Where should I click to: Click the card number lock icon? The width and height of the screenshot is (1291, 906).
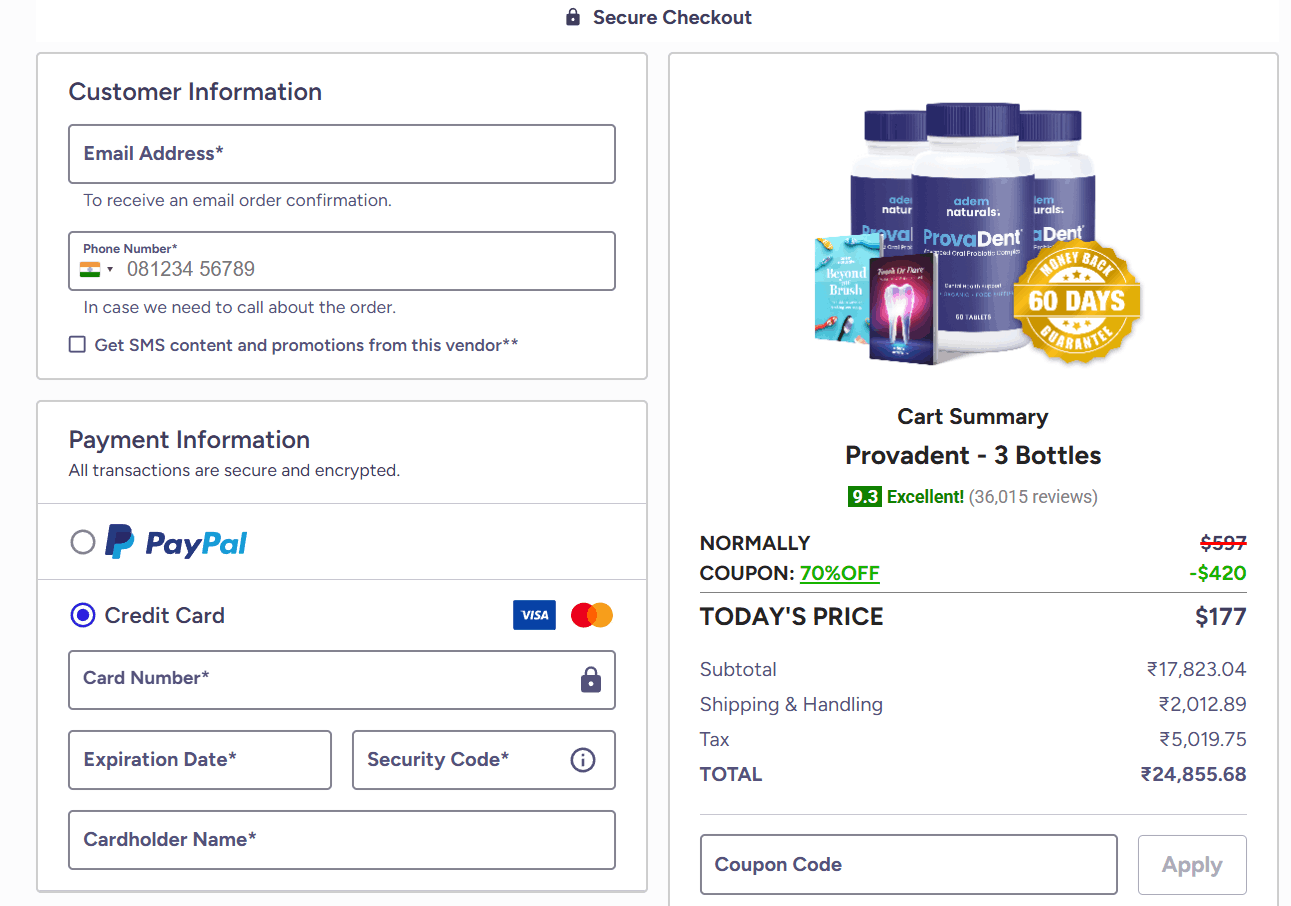[x=591, y=680]
